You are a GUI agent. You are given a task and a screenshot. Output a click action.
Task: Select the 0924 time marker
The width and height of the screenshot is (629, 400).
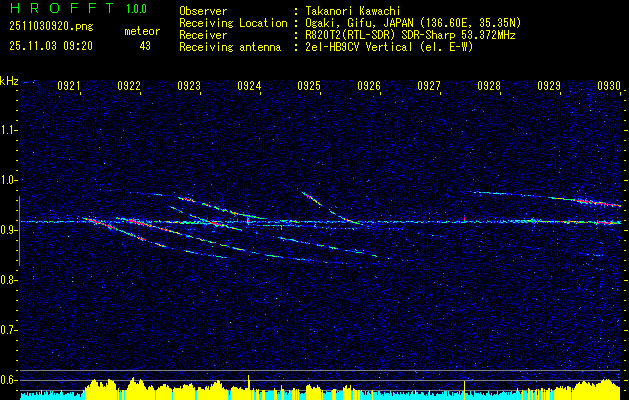[x=249, y=85]
